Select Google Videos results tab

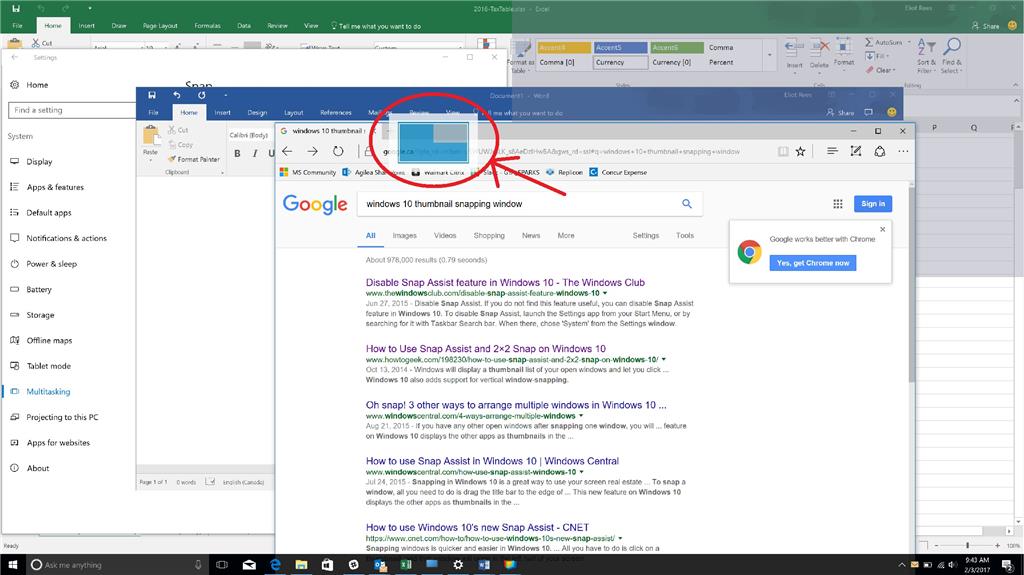tap(445, 235)
